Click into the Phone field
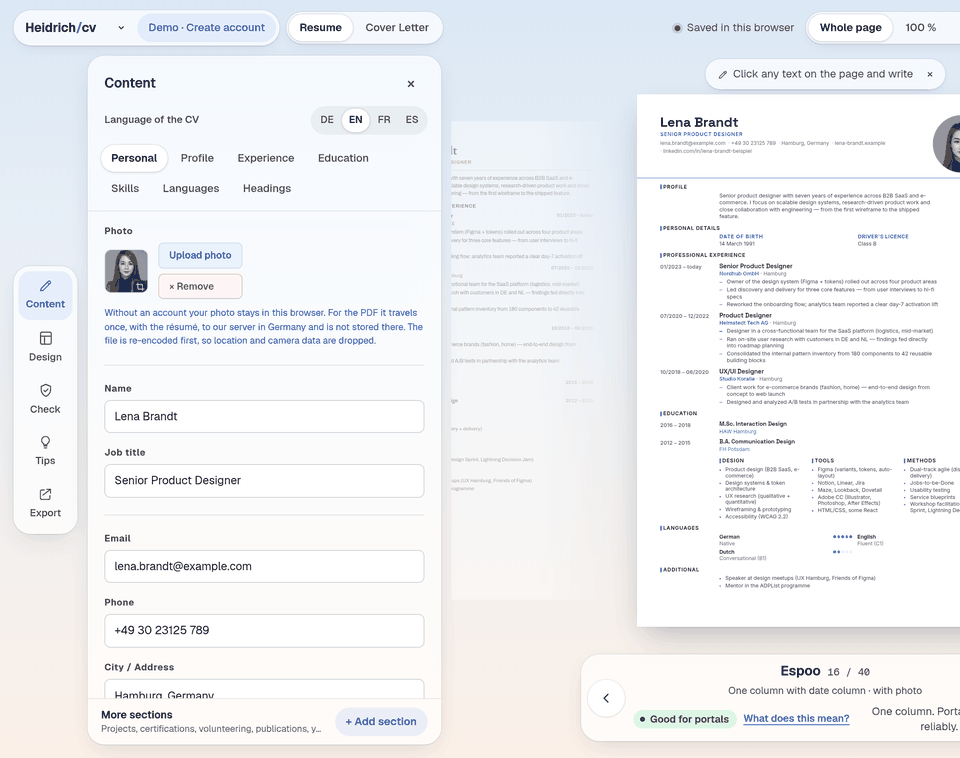Image resolution: width=960 pixels, height=758 pixels. (264, 631)
